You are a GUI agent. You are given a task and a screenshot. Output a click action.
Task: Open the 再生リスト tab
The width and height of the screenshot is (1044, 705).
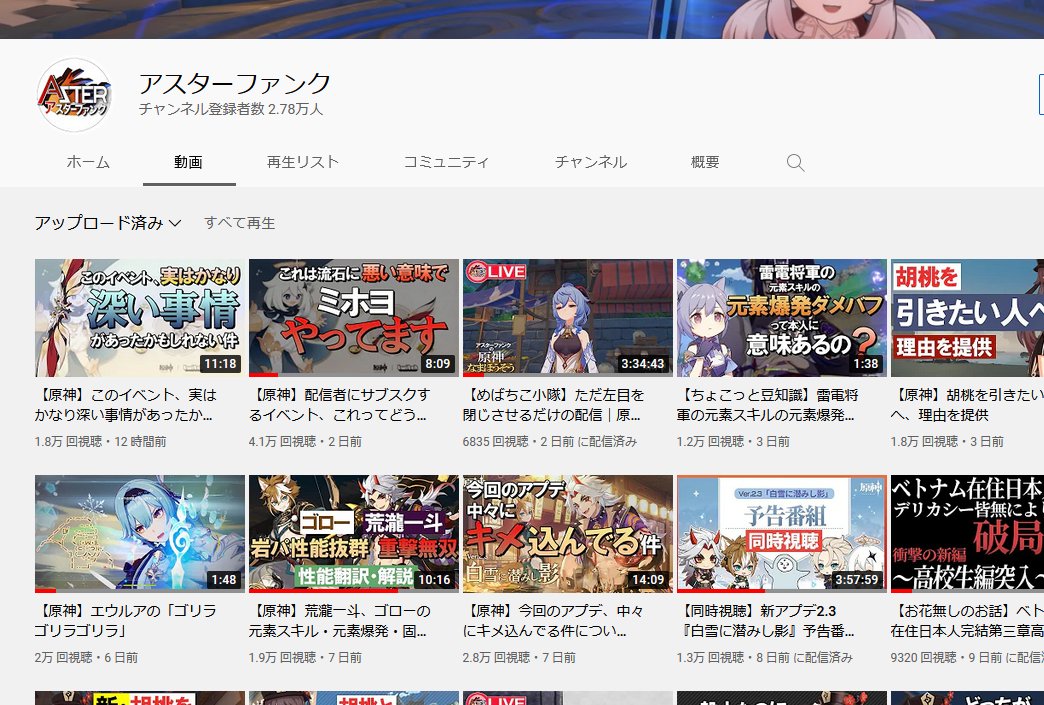coord(303,162)
